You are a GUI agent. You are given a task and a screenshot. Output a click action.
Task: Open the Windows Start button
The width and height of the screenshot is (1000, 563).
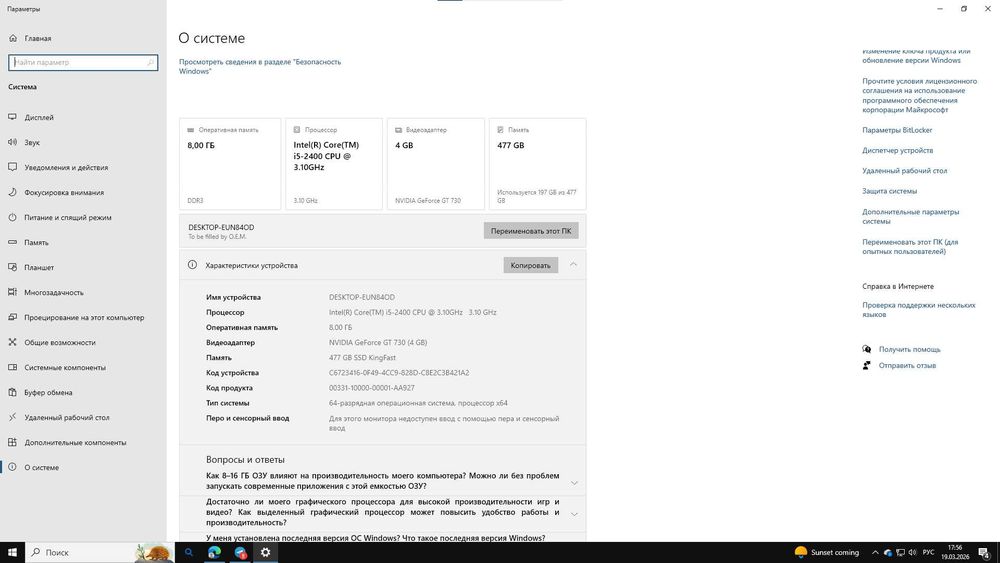(12, 552)
